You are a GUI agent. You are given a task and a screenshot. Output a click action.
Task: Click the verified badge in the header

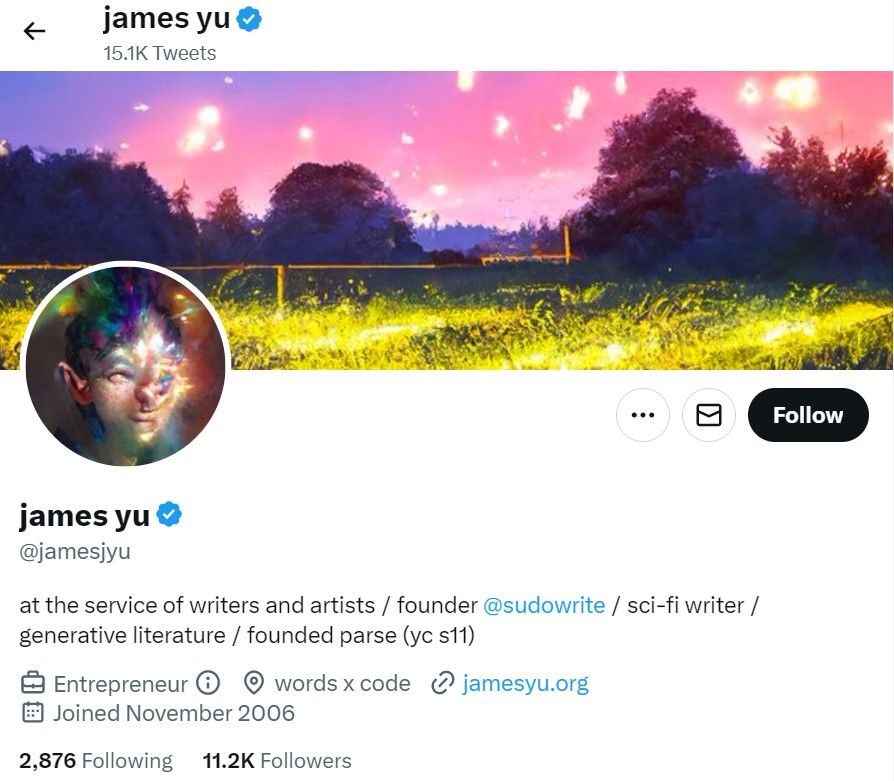coord(249,19)
